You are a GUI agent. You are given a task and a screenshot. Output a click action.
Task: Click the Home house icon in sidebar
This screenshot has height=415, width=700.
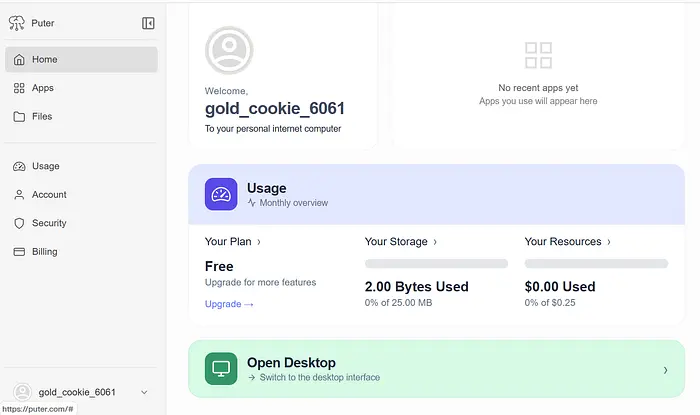tap(19, 59)
